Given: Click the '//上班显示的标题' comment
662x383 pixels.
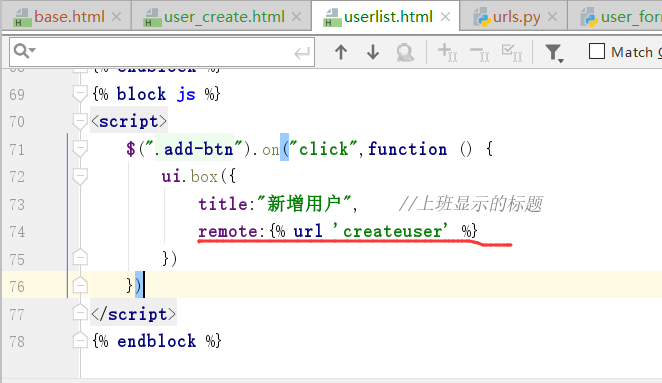Looking at the screenshot, I should [470, 204].
